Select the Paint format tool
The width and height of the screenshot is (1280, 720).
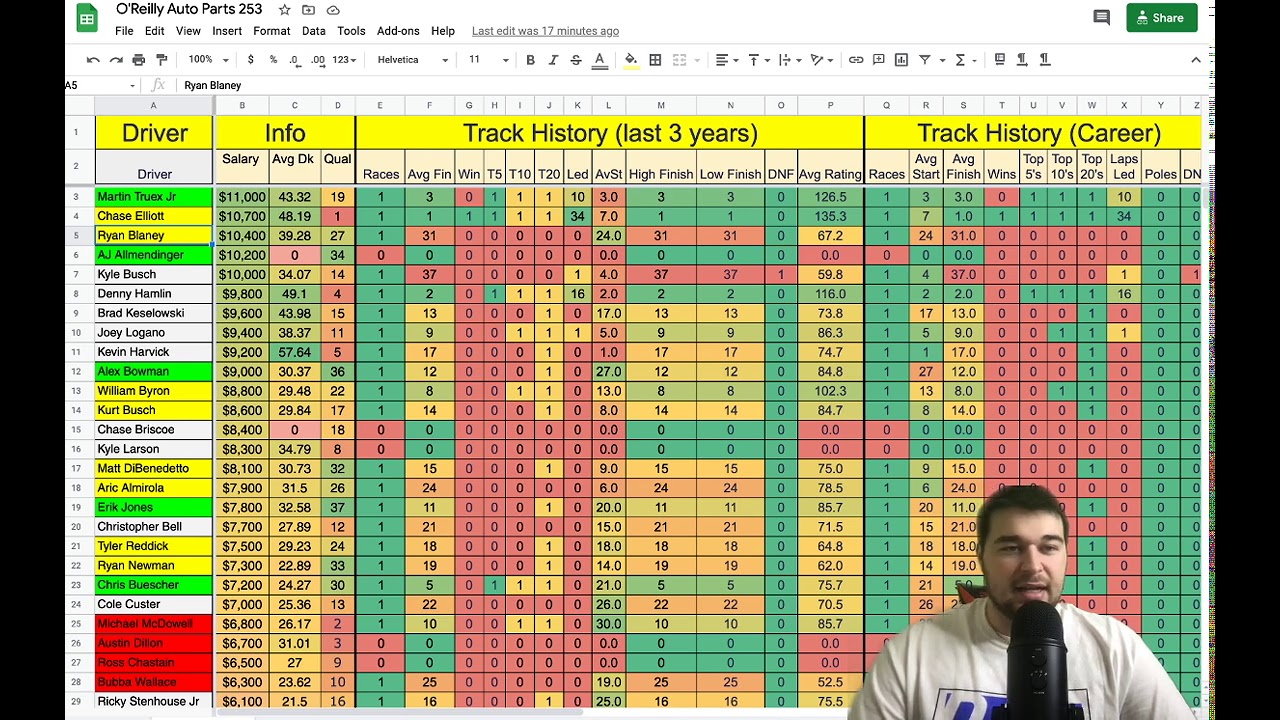(x=161, y=60)
